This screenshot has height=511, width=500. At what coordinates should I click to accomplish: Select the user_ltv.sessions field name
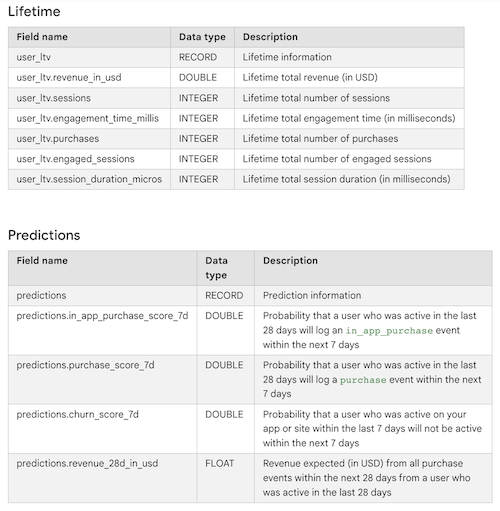[x=54, y=98]
